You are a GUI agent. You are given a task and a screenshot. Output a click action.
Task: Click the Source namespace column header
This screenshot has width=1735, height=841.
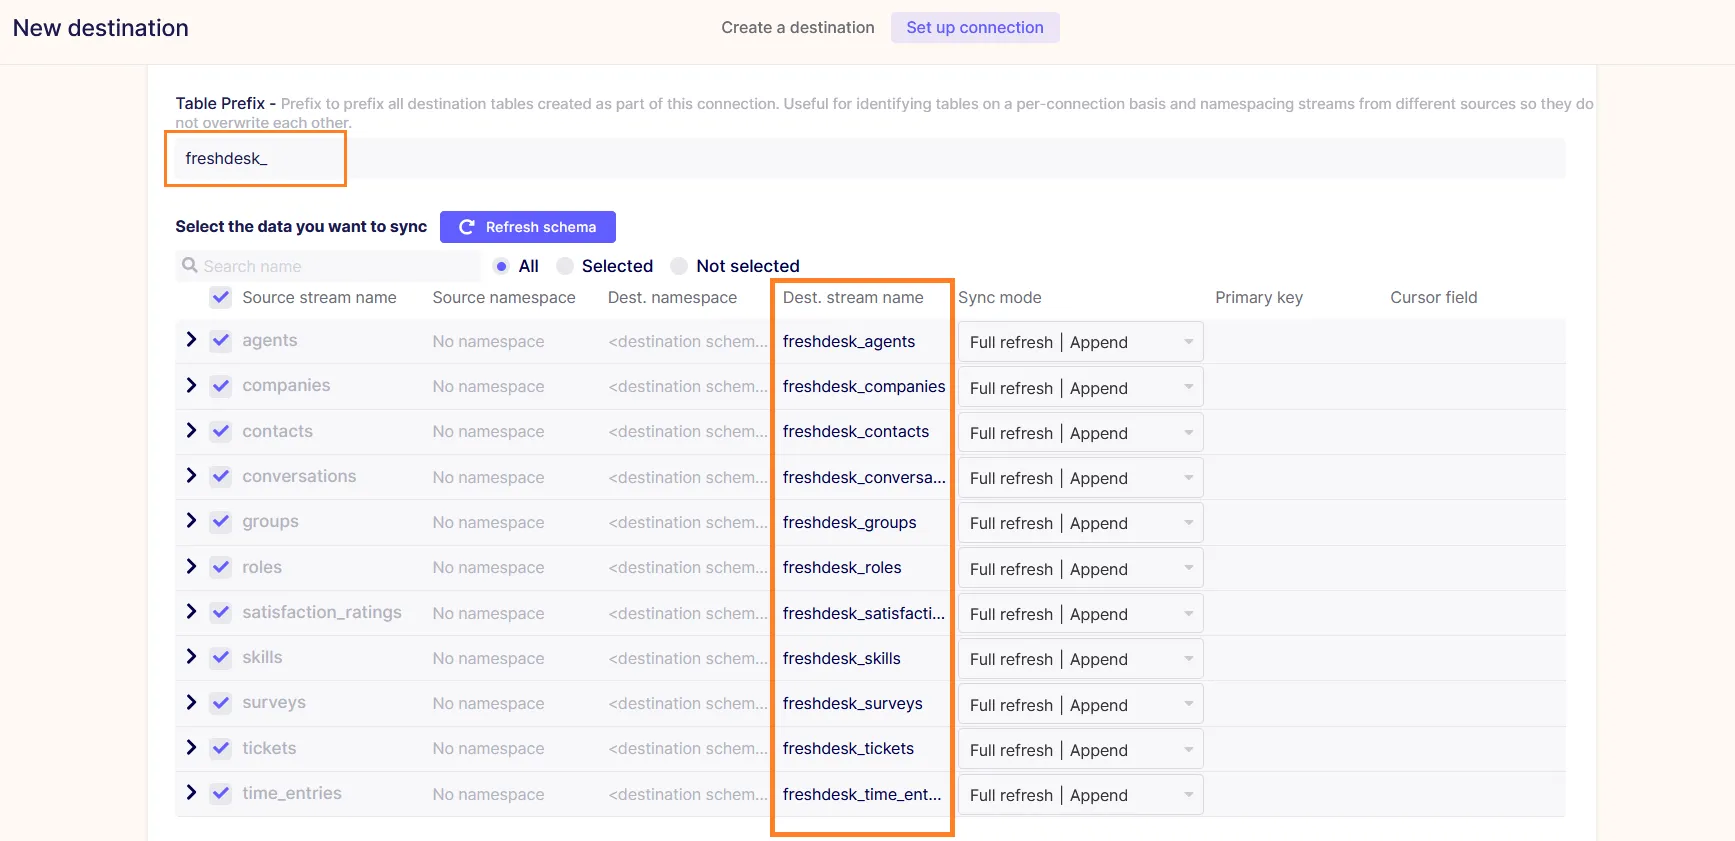coord(504,297)
